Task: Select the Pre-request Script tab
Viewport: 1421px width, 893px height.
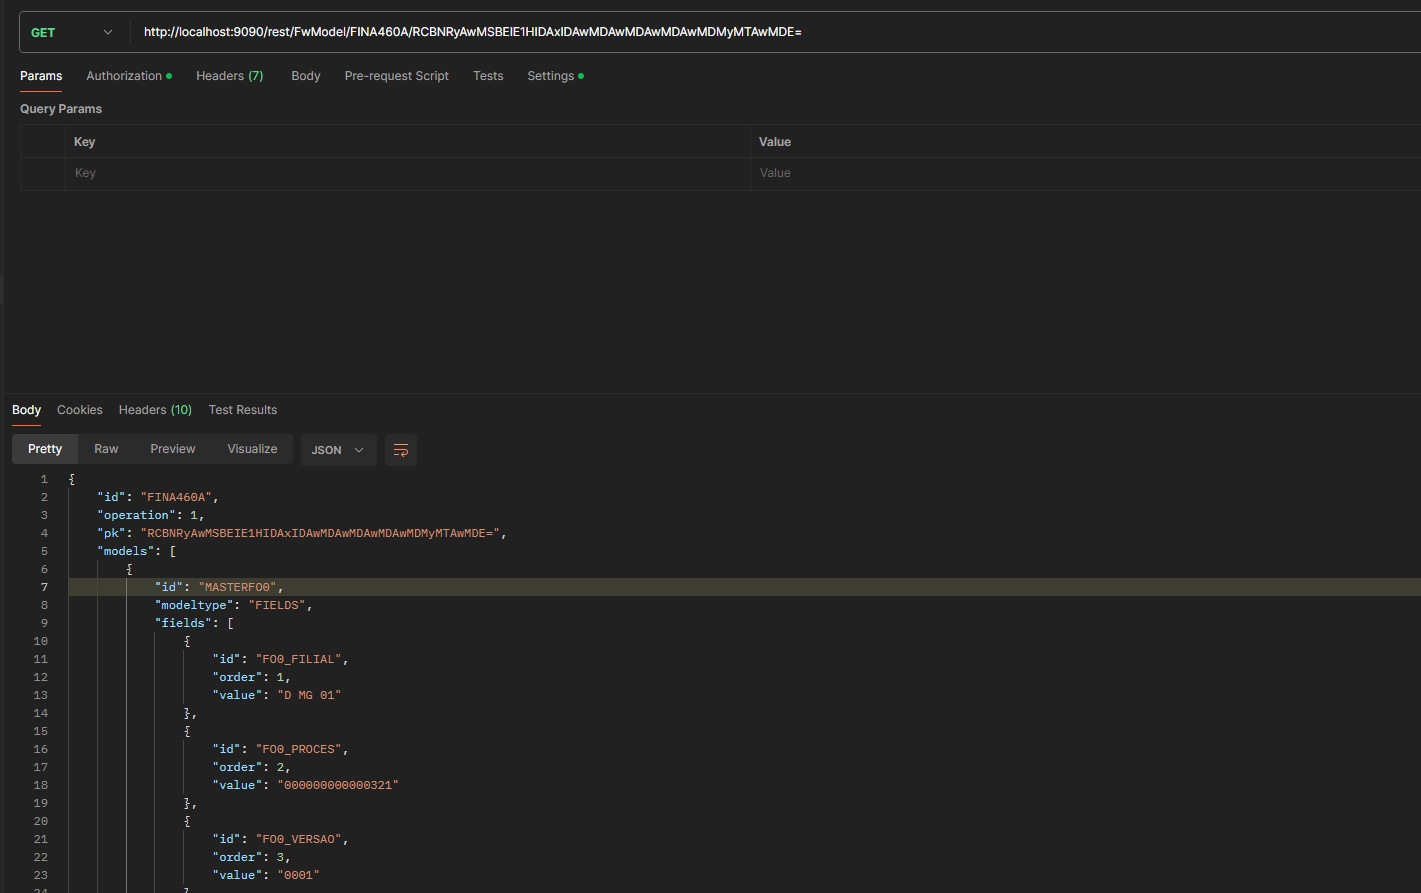Action: tap(396, 76)
